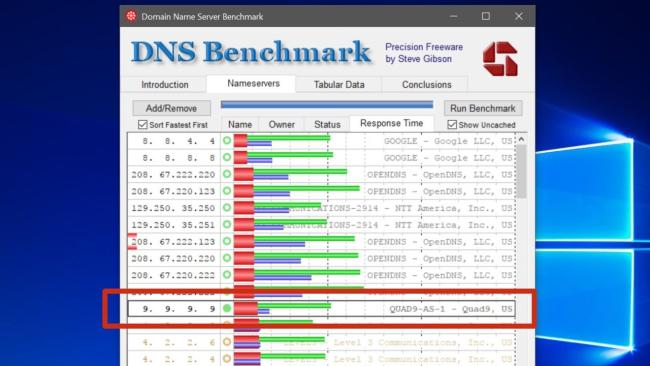The width and height of the screenshot is (650, 366).
Task: Click status circle for 208.67.222.220
Action: [x=227, y=174]
